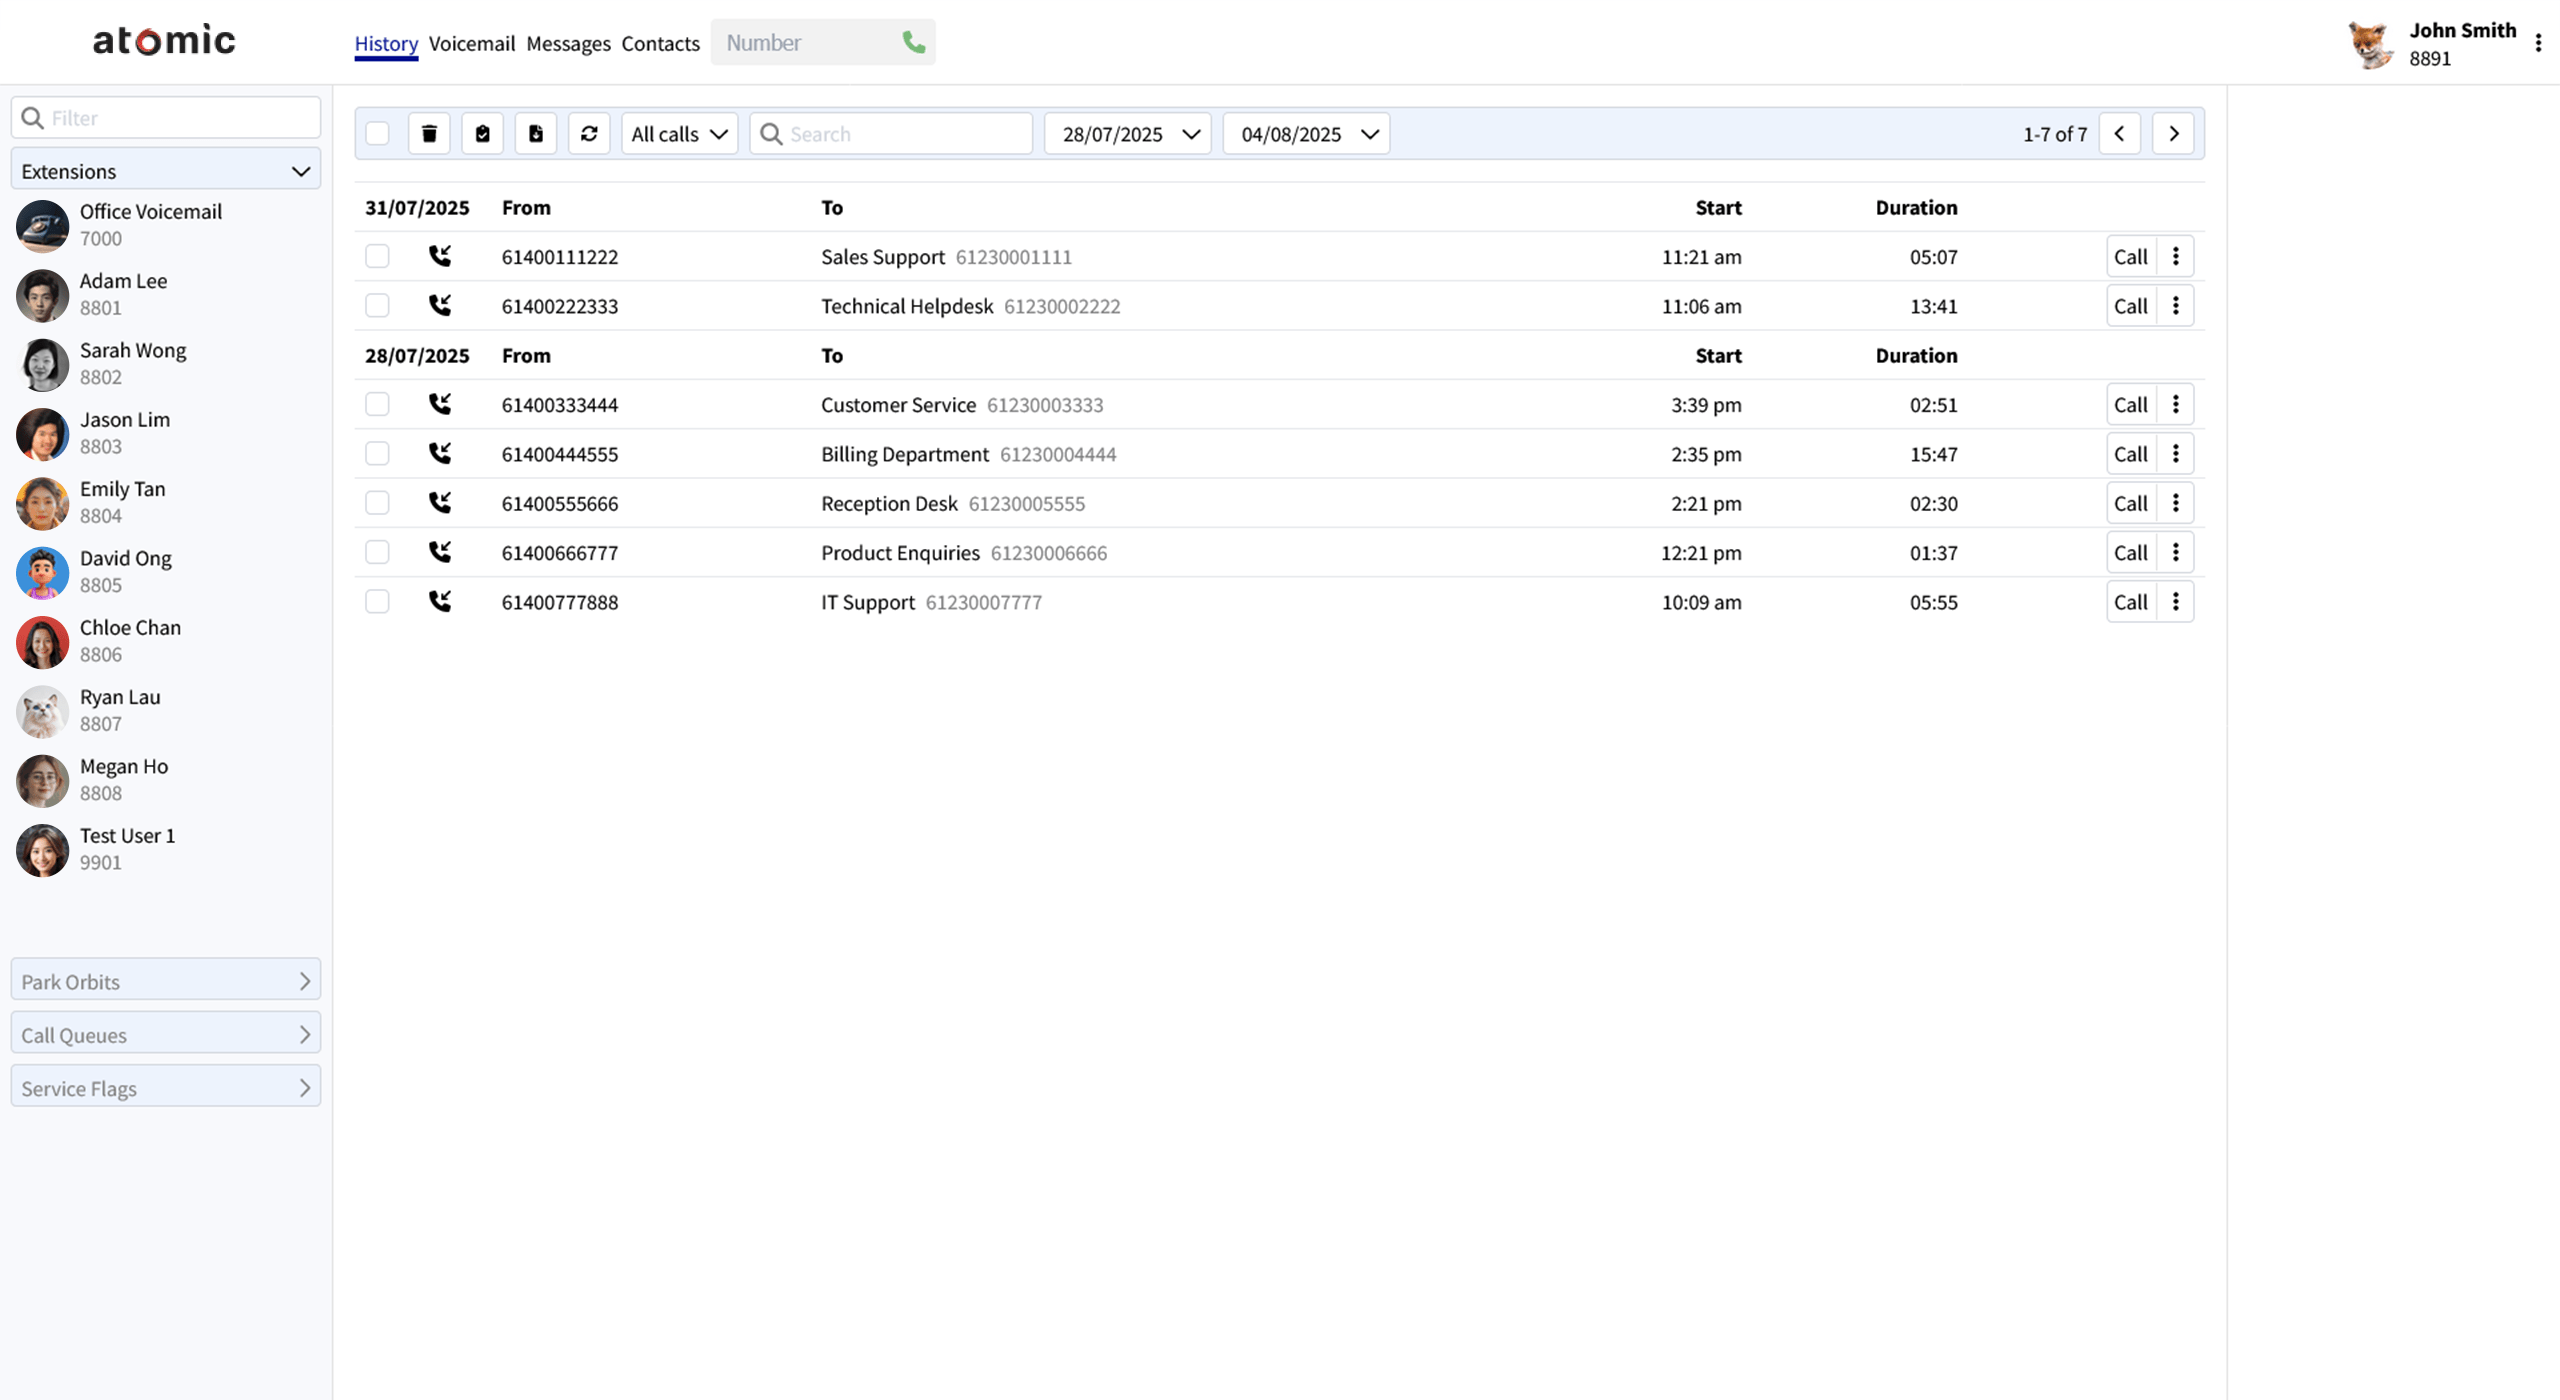This screenshot has width=2560, height=1400.
Task: Toggle the select-all checkbox in toolbar
Action: (377, 134)
